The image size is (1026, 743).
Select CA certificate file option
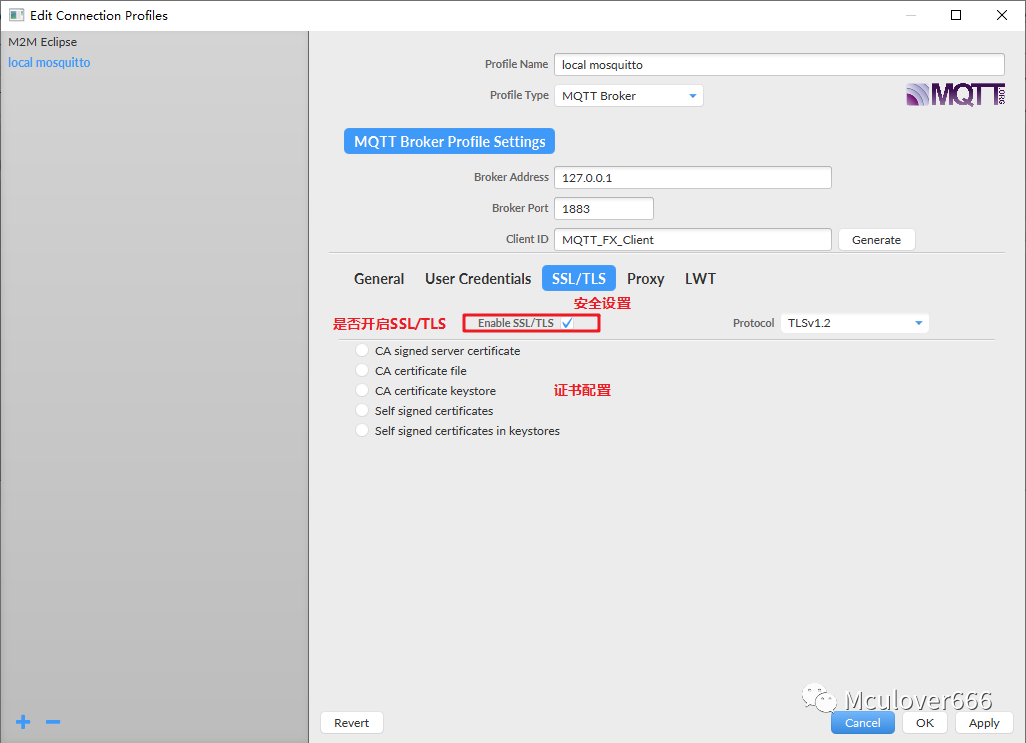[x=362, y=371]
